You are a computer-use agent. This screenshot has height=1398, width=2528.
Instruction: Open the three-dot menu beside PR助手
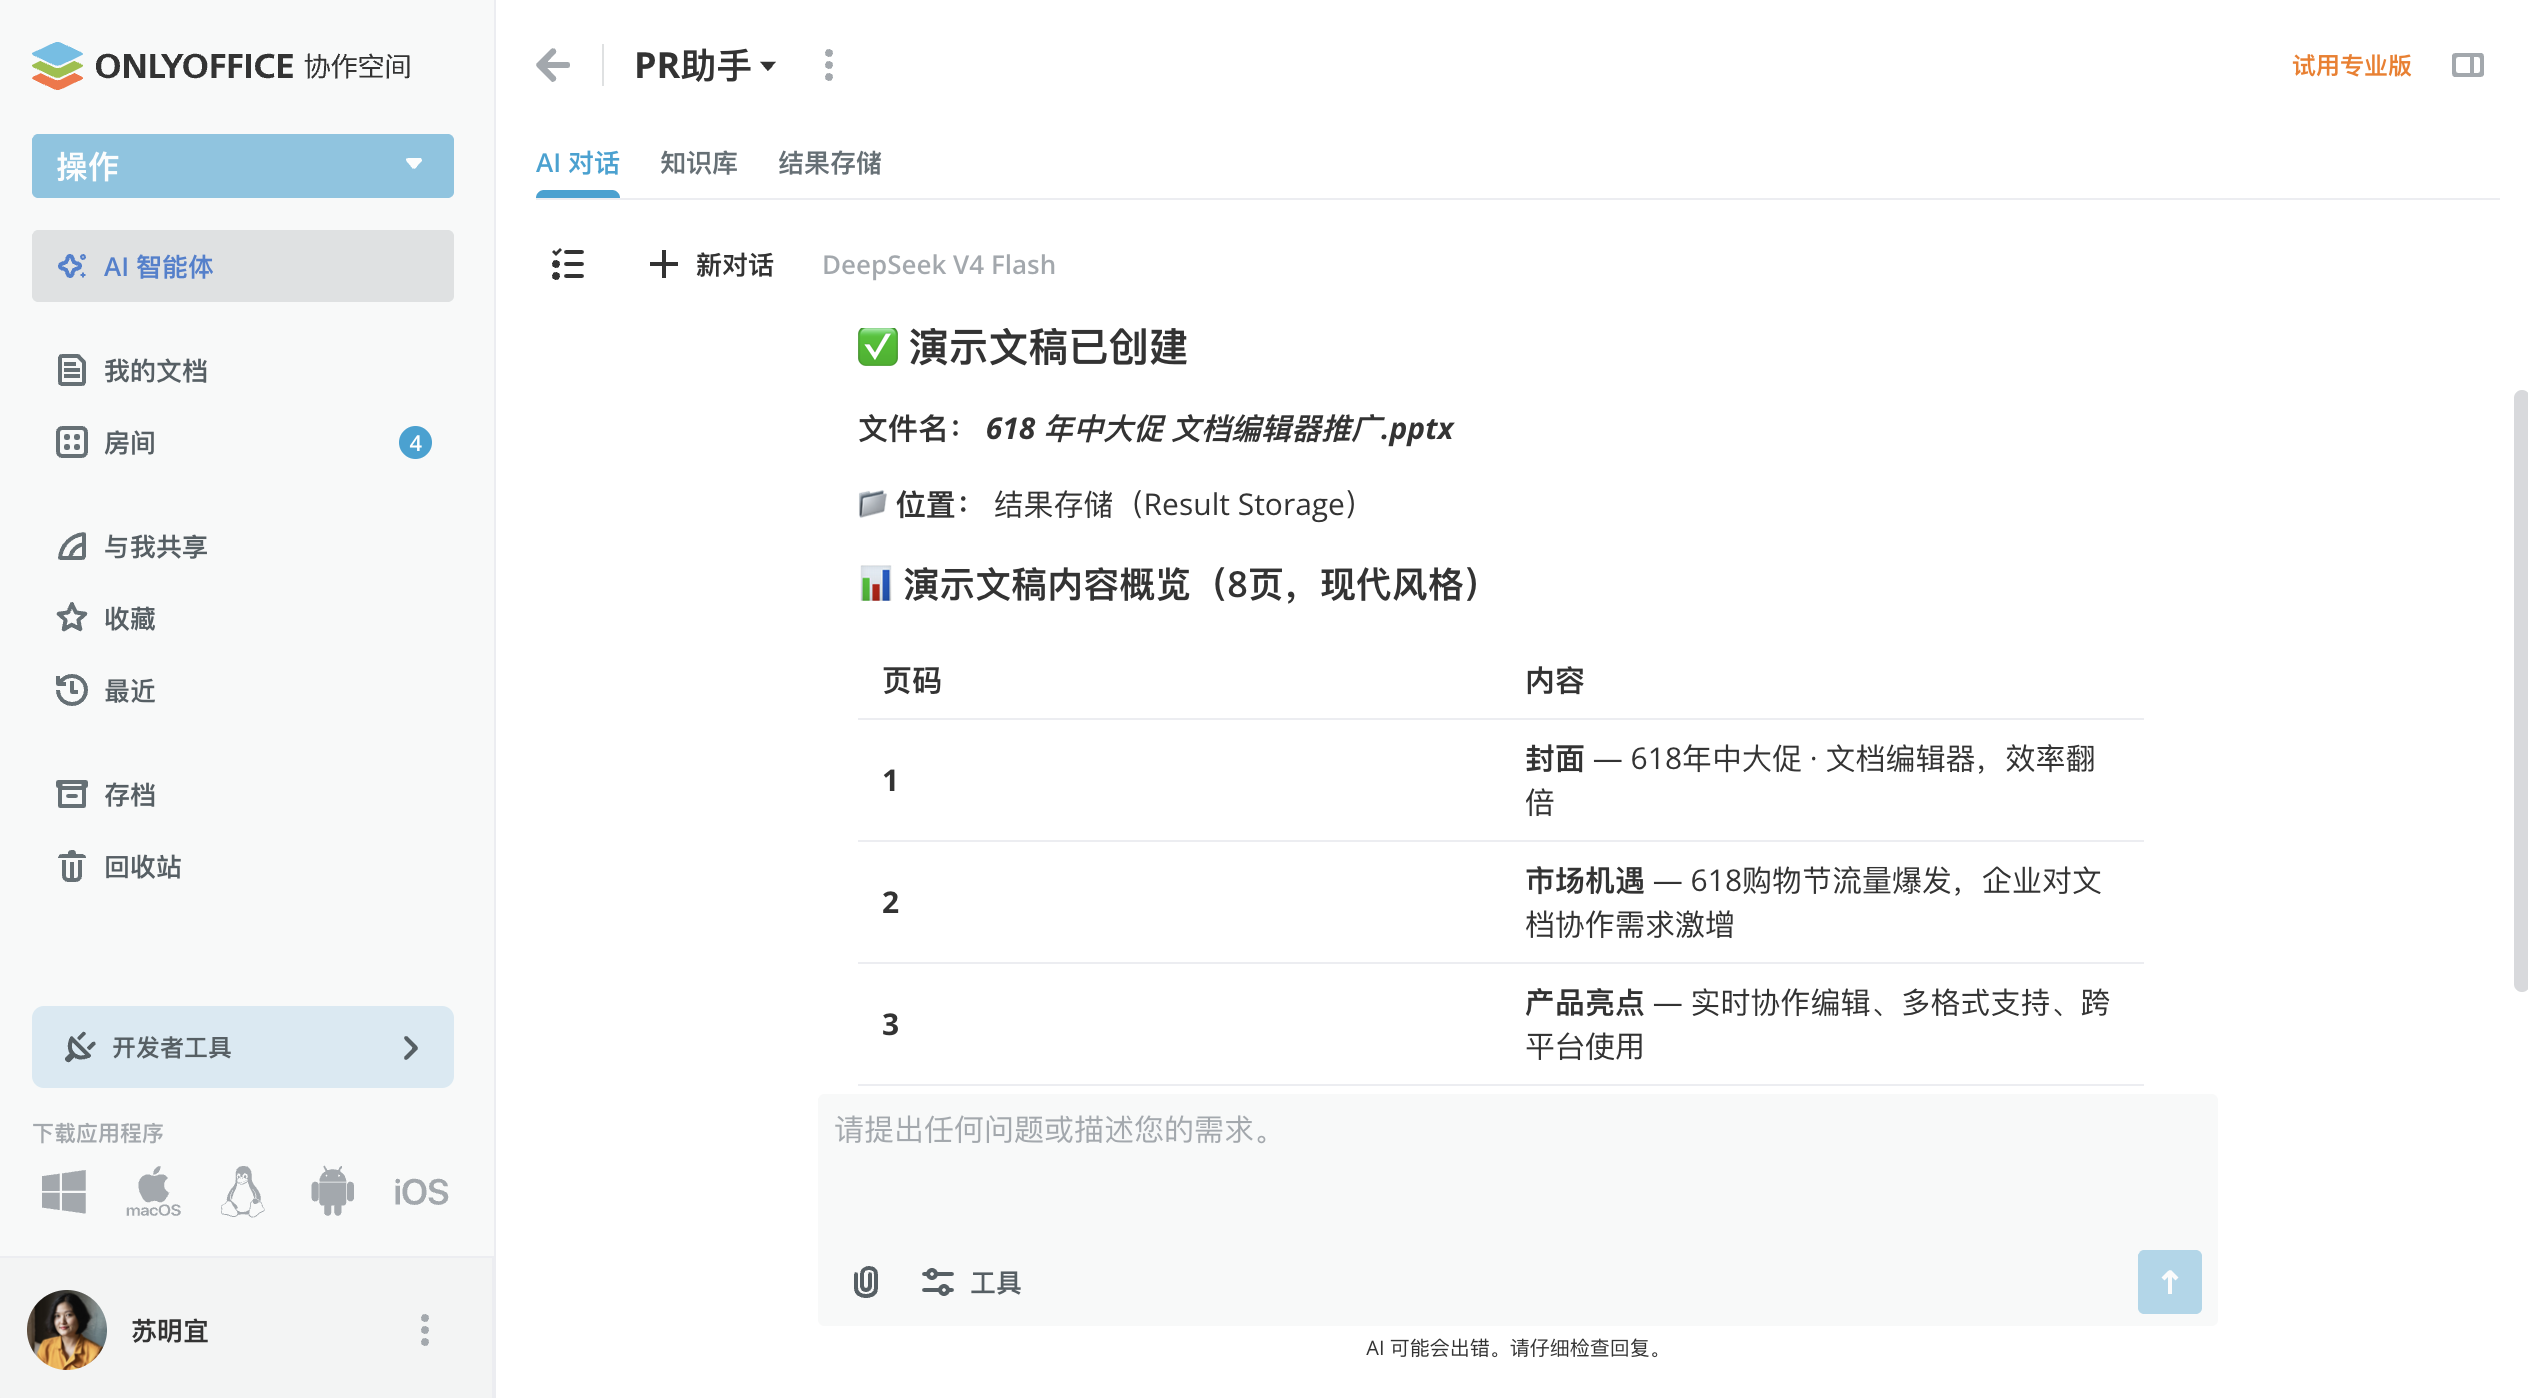coord(829,66)
